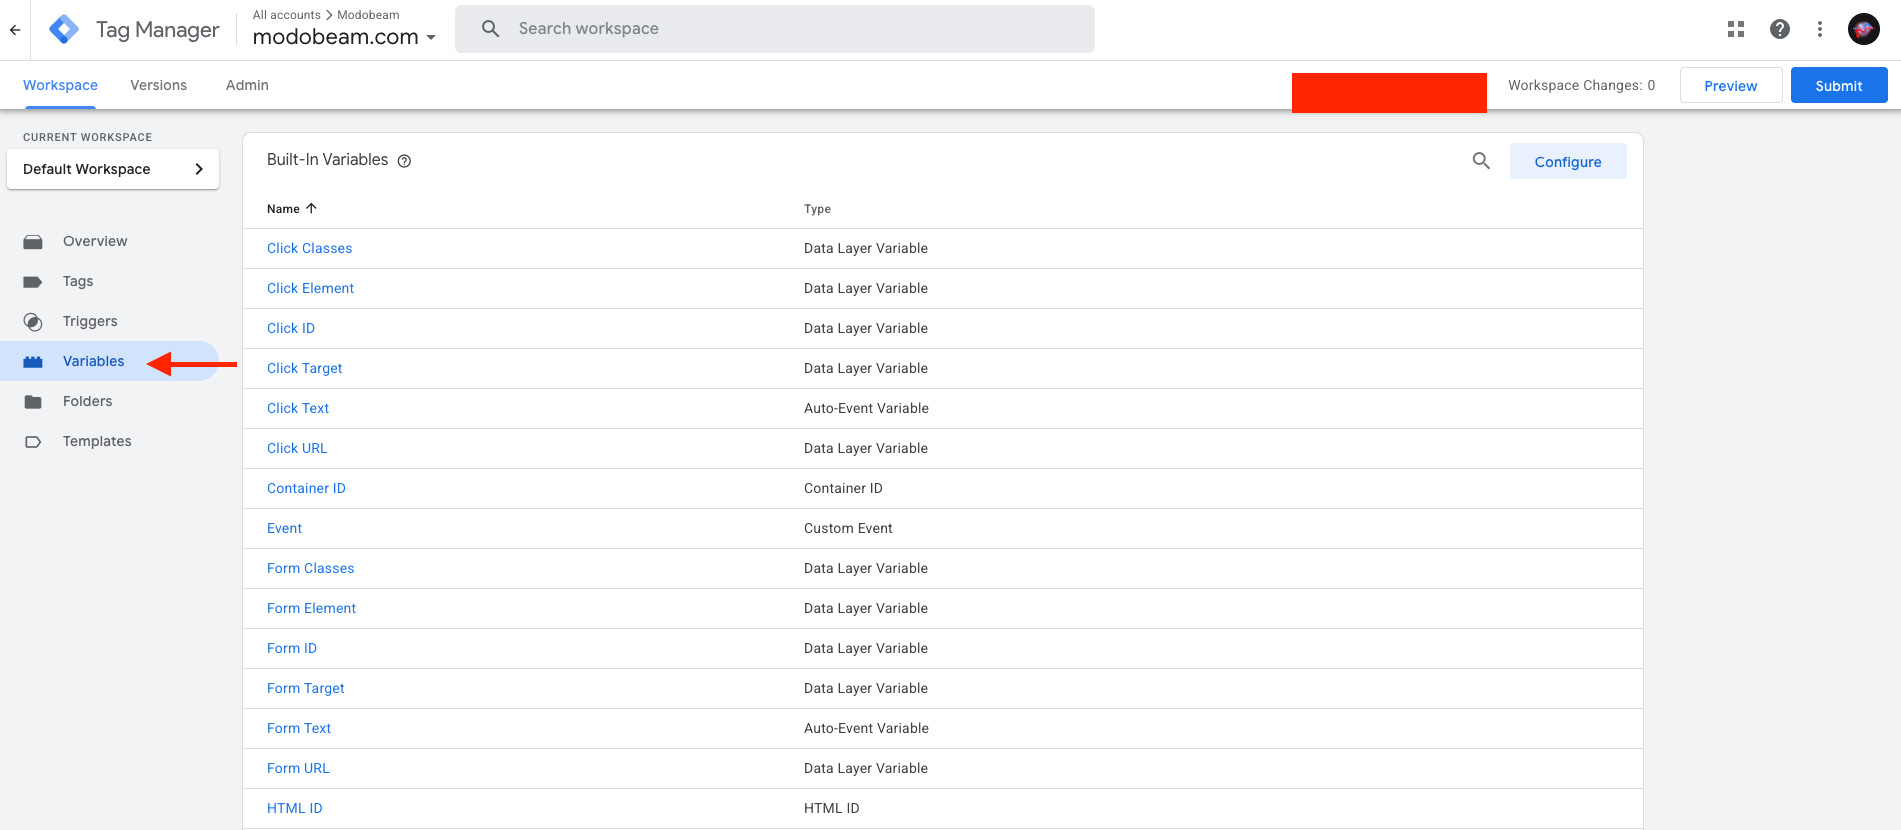Click the Submit button
The height and width of the screenshot is (830, 1901).
(1838, 86)
